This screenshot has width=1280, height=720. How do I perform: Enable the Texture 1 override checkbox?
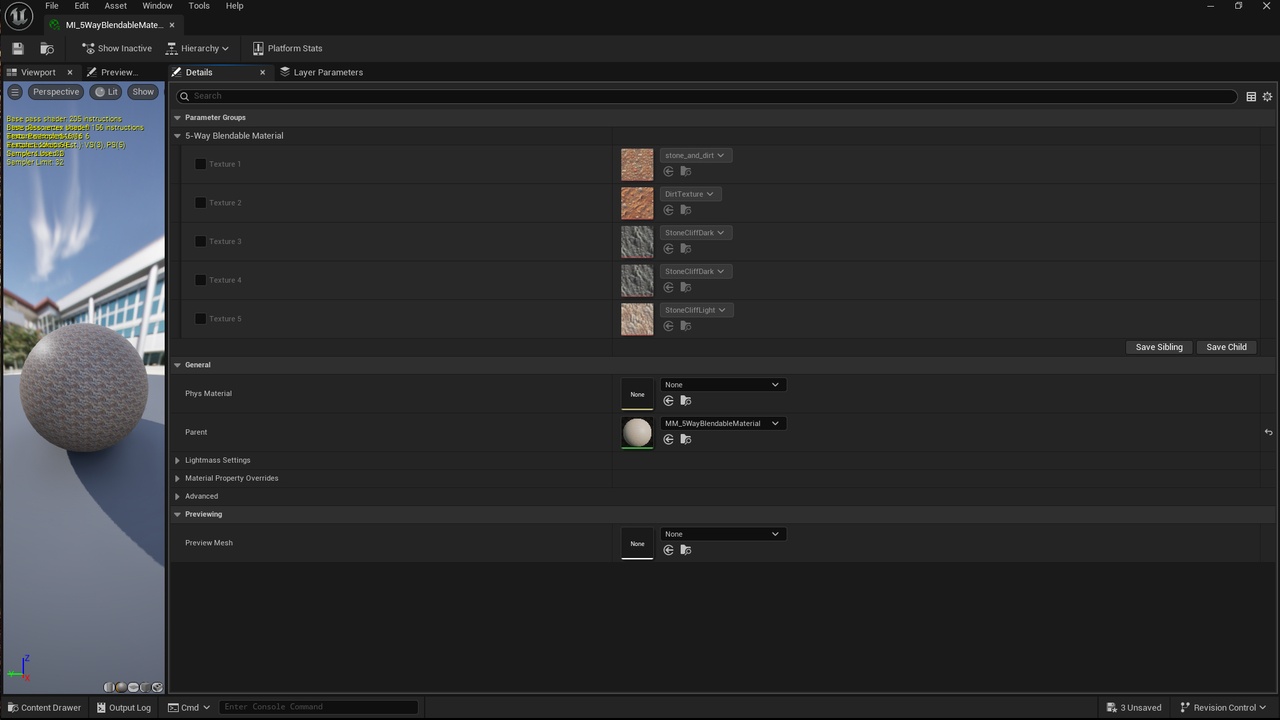(x=200, y=164)
